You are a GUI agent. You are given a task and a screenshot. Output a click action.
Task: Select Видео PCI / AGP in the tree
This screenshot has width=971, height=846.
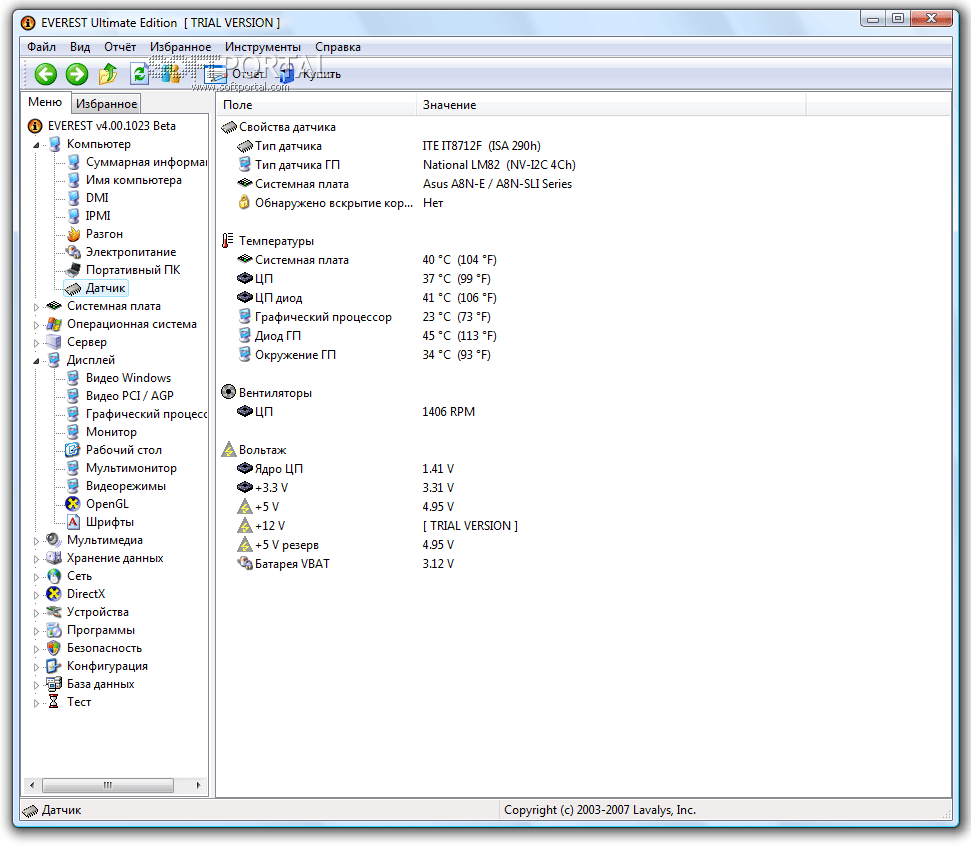pos(129,396)
